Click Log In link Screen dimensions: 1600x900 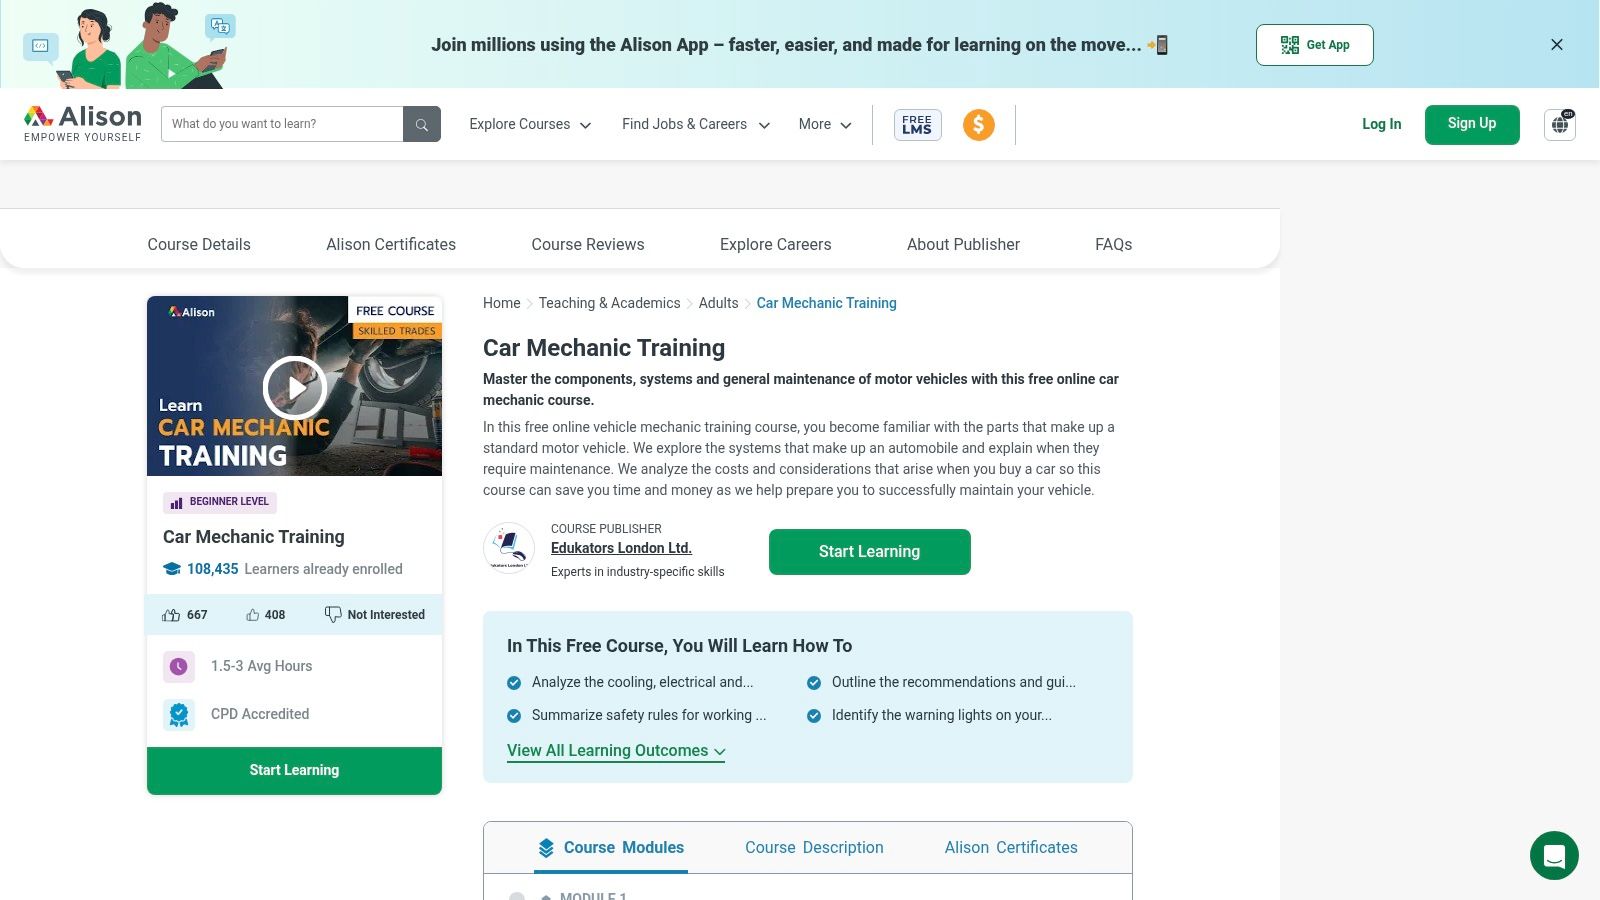(1381, 124)
